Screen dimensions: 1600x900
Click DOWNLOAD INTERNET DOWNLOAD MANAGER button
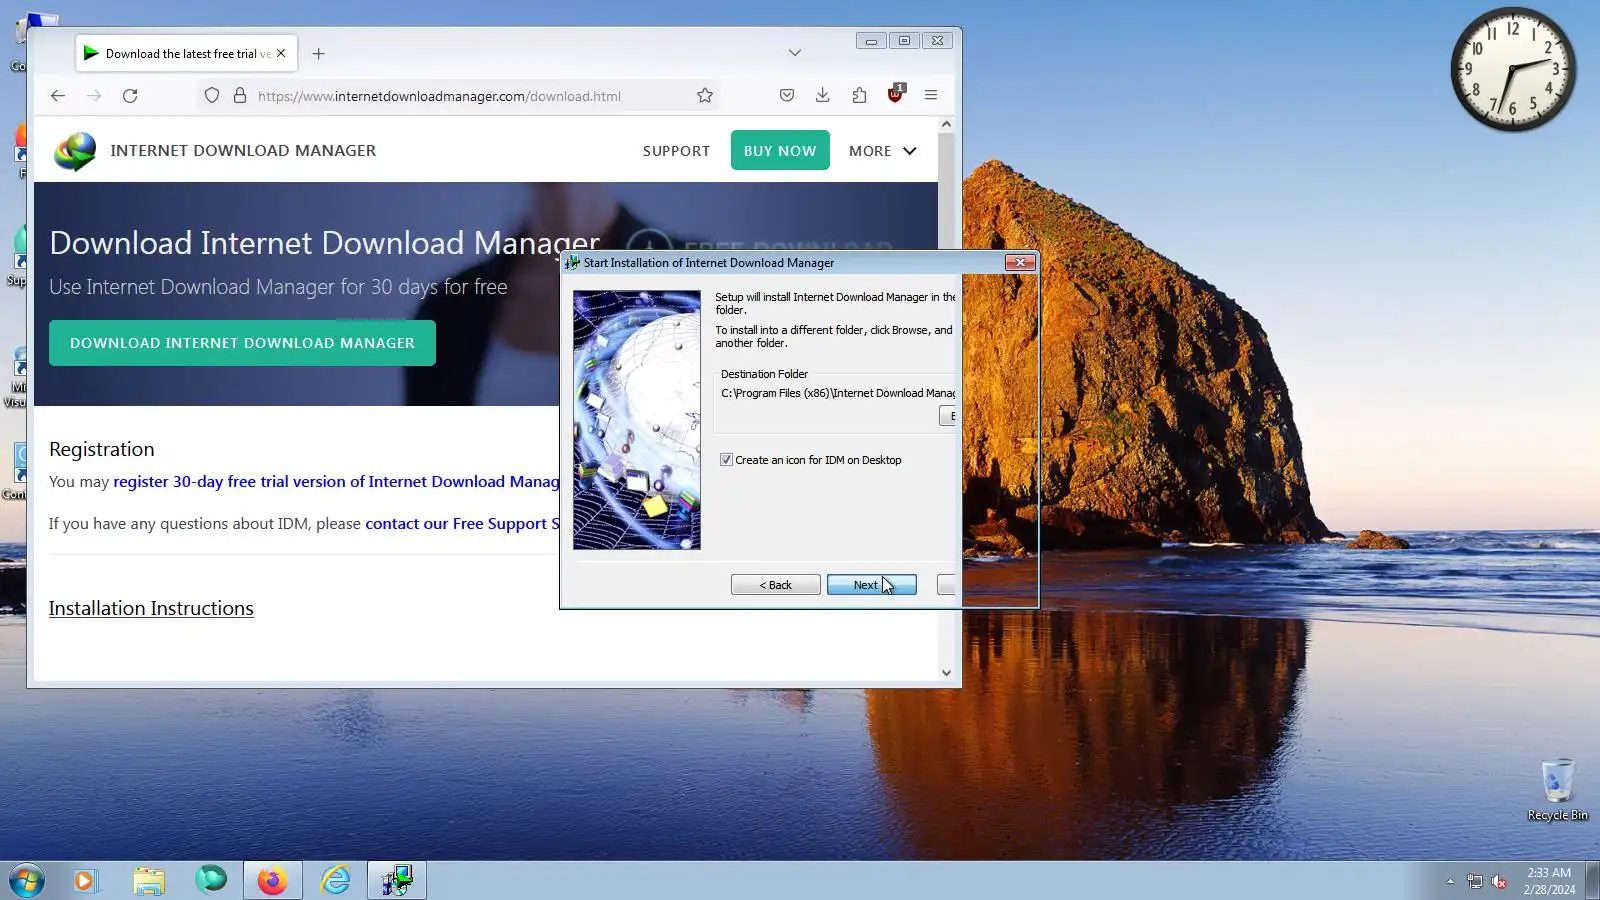(x=242, y=343)
